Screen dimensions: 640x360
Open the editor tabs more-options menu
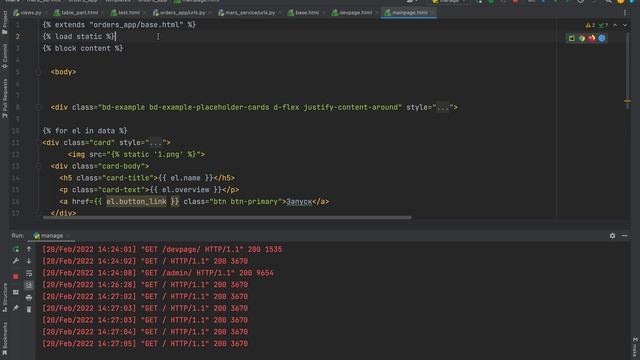pyautogui.click(x=625, y=13)
